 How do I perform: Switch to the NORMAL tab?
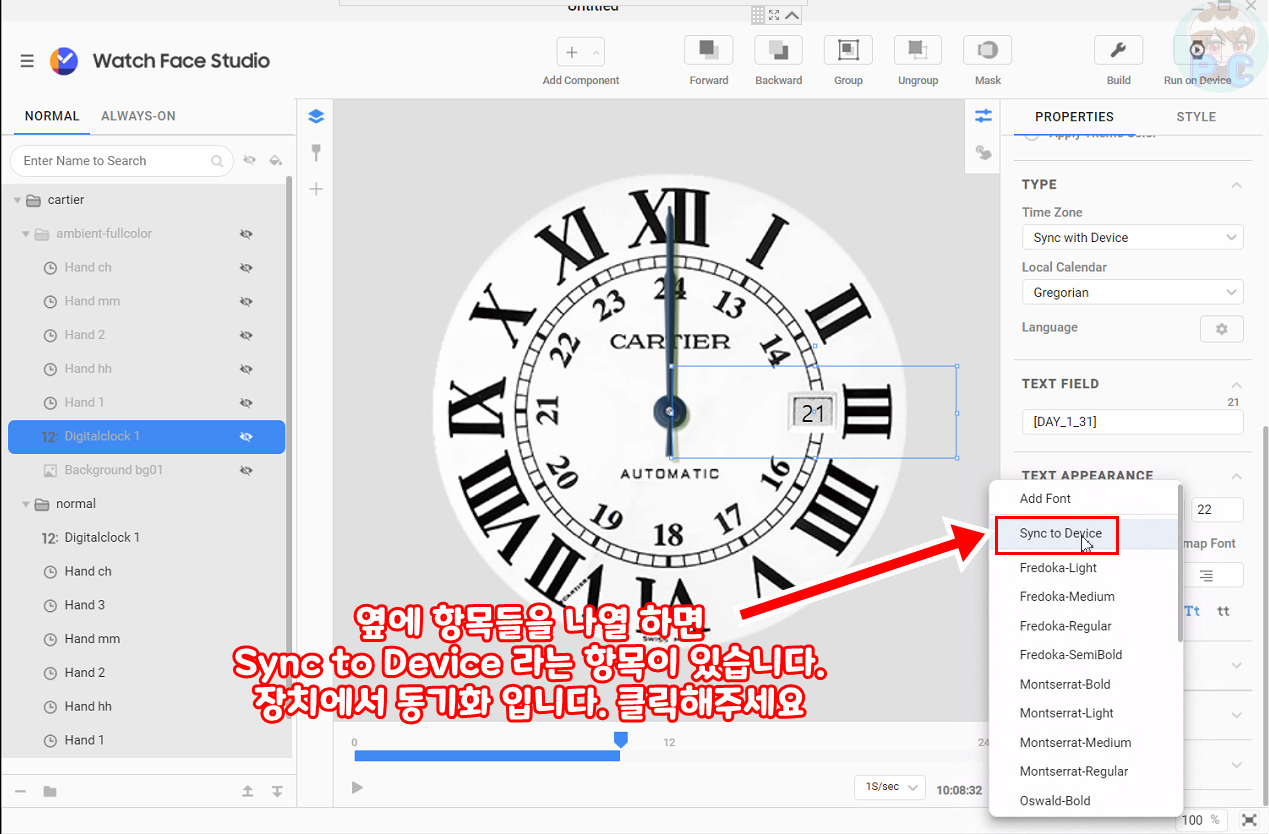52,116
